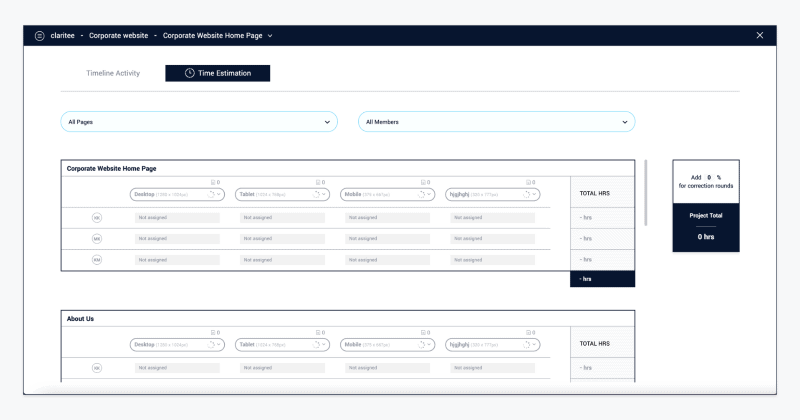
Task: Click the comment count icon above Desktop in Home Page
Action: click(x=214, y=182)
